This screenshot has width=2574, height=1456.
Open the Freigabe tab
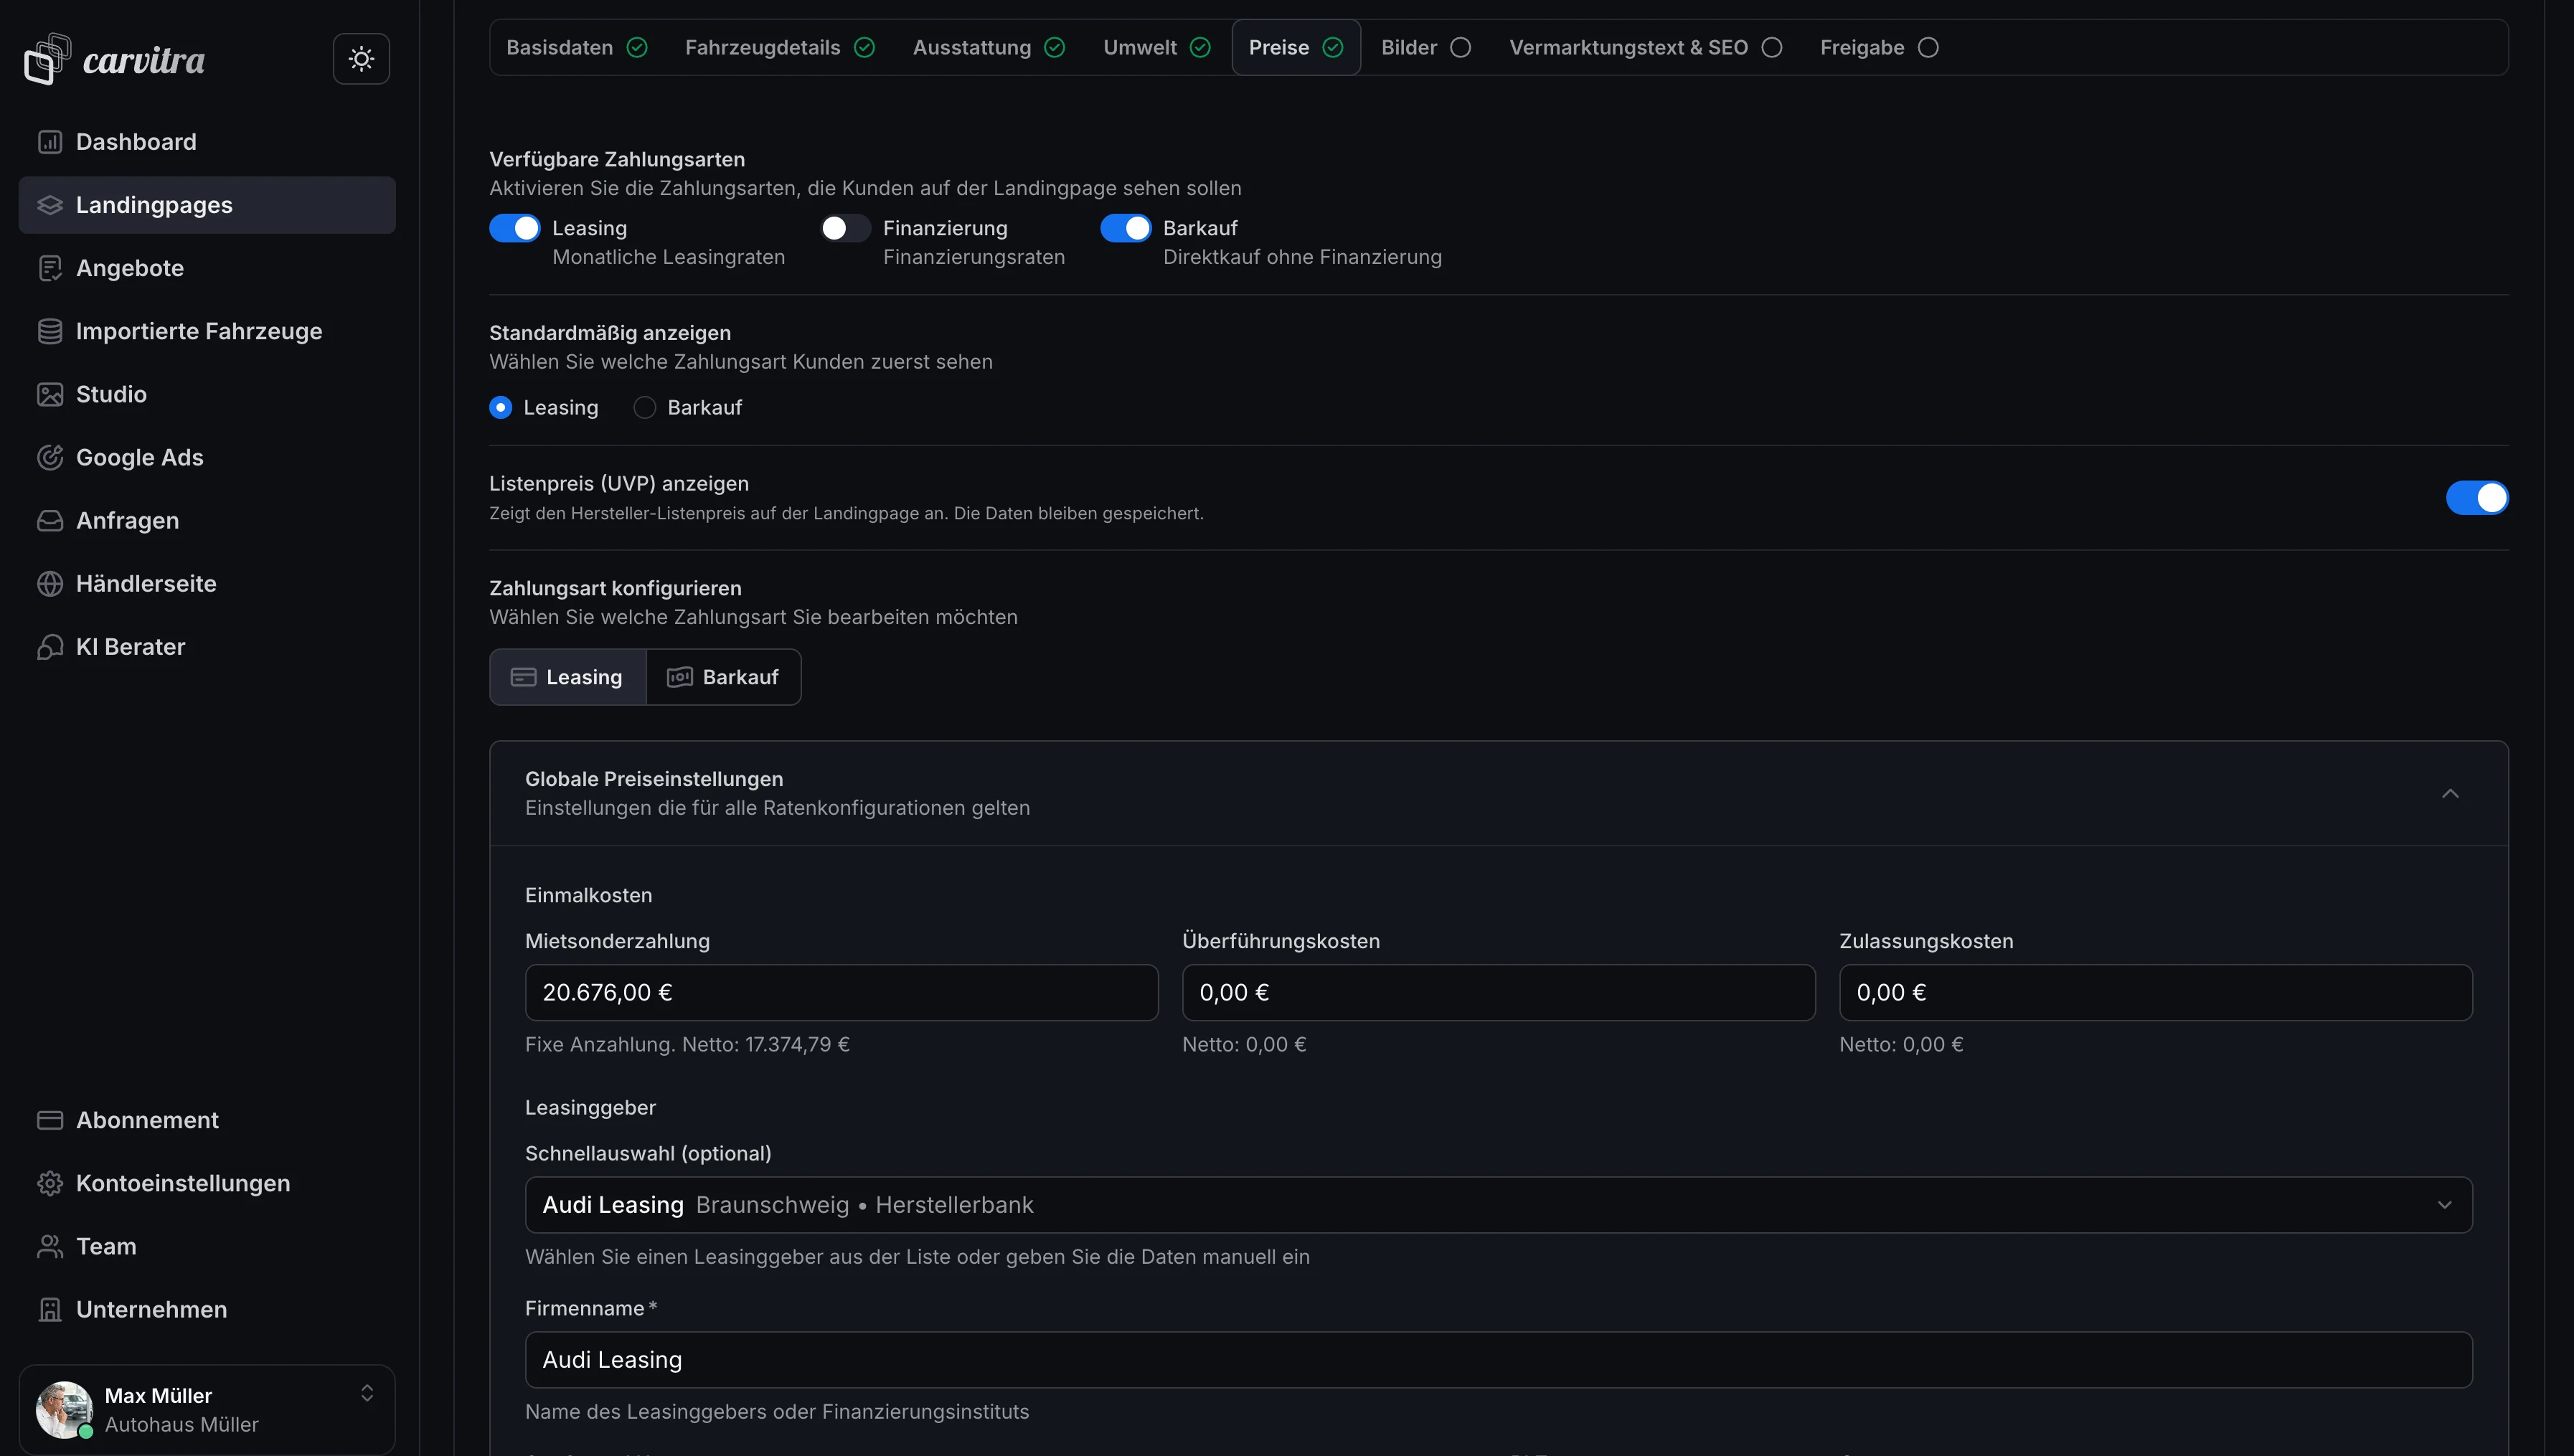1880,47
